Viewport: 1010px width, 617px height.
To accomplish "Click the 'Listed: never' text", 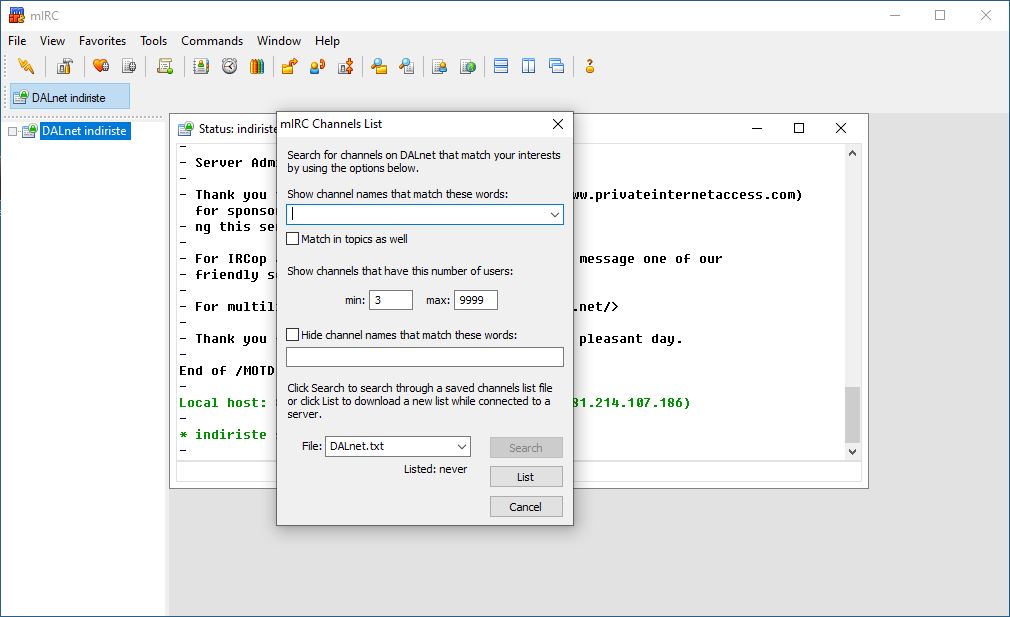I will [435, 470].
